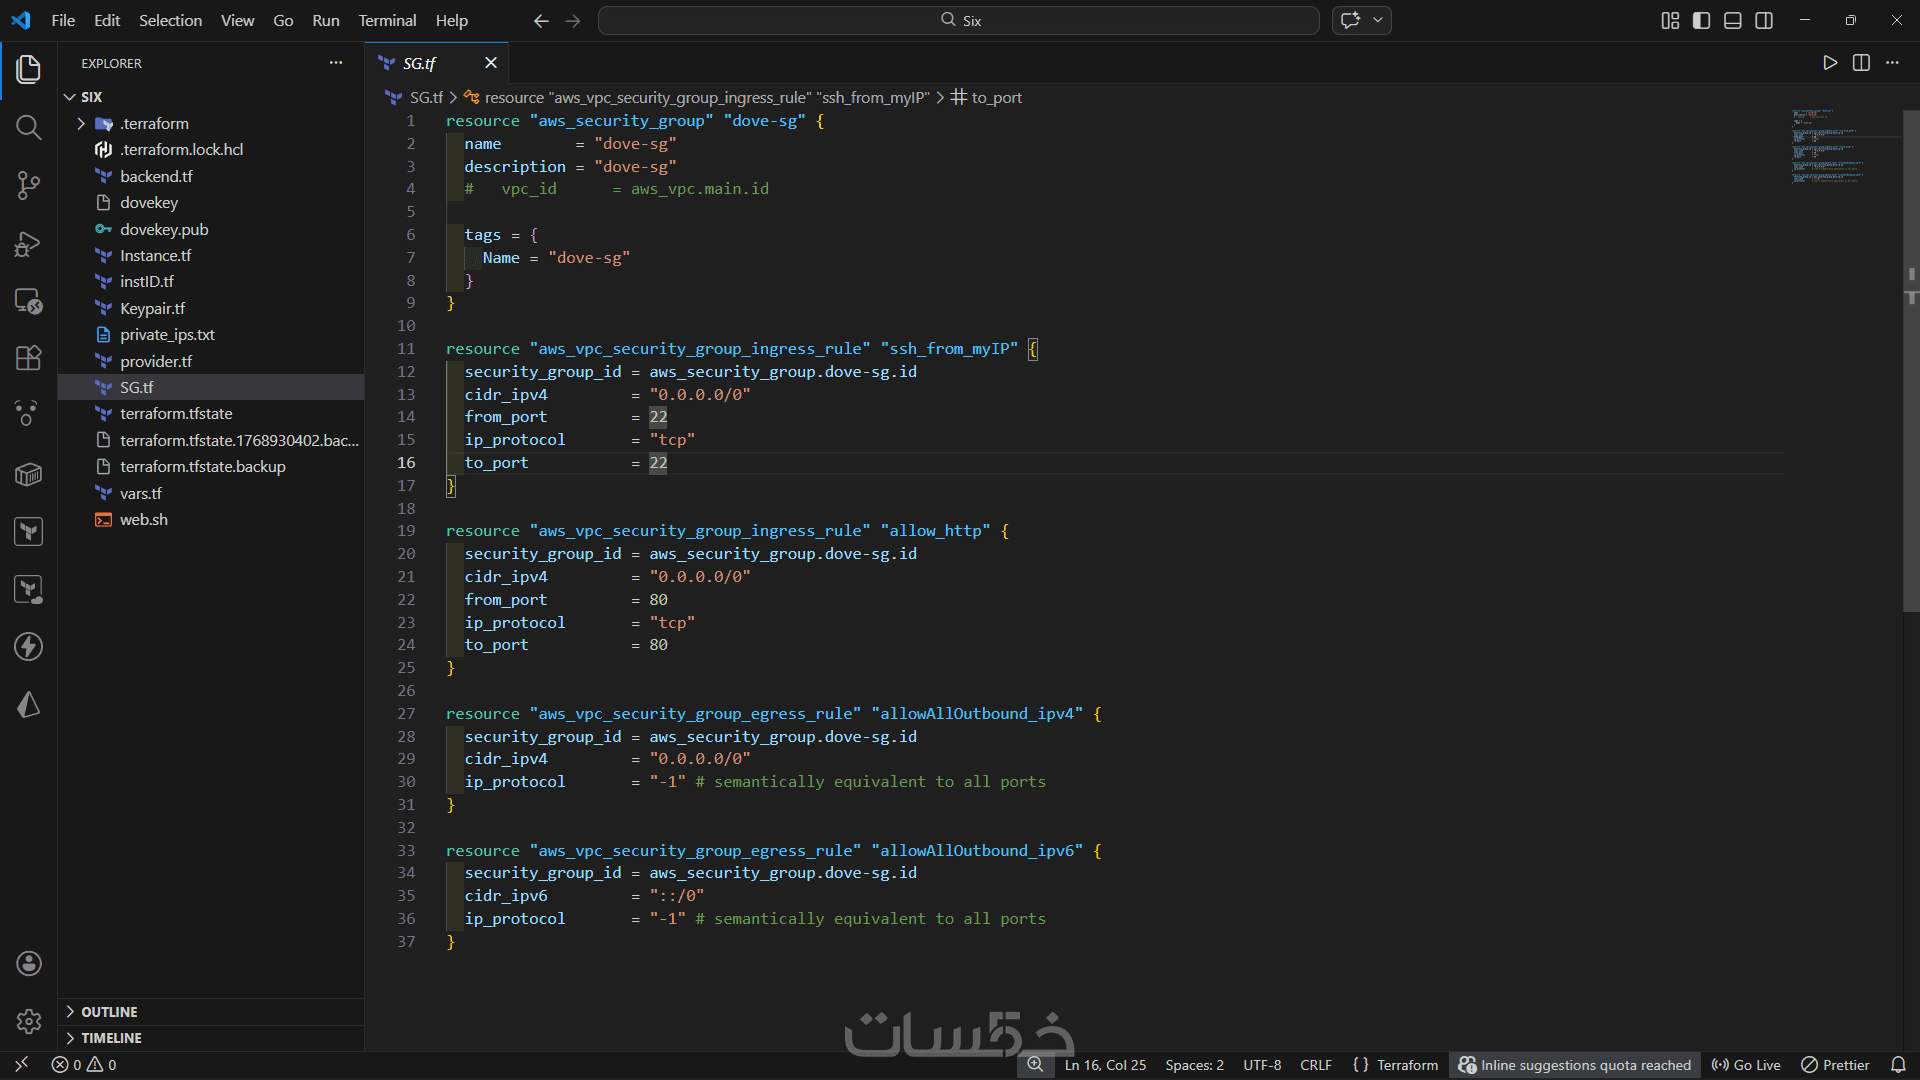The height and width of the screenshot is (1080, 1920).
Task: Open Remote Explorer view icon
Action: [28, 301]
